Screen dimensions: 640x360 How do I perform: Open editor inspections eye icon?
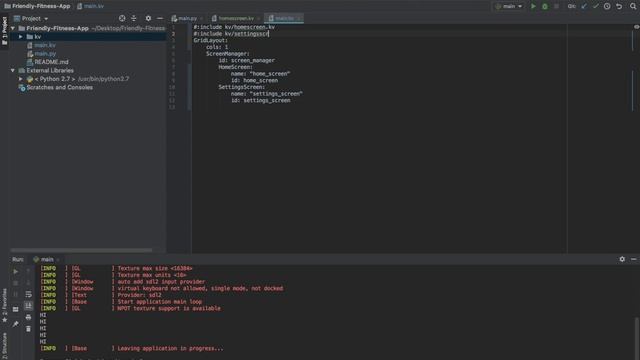636,27
